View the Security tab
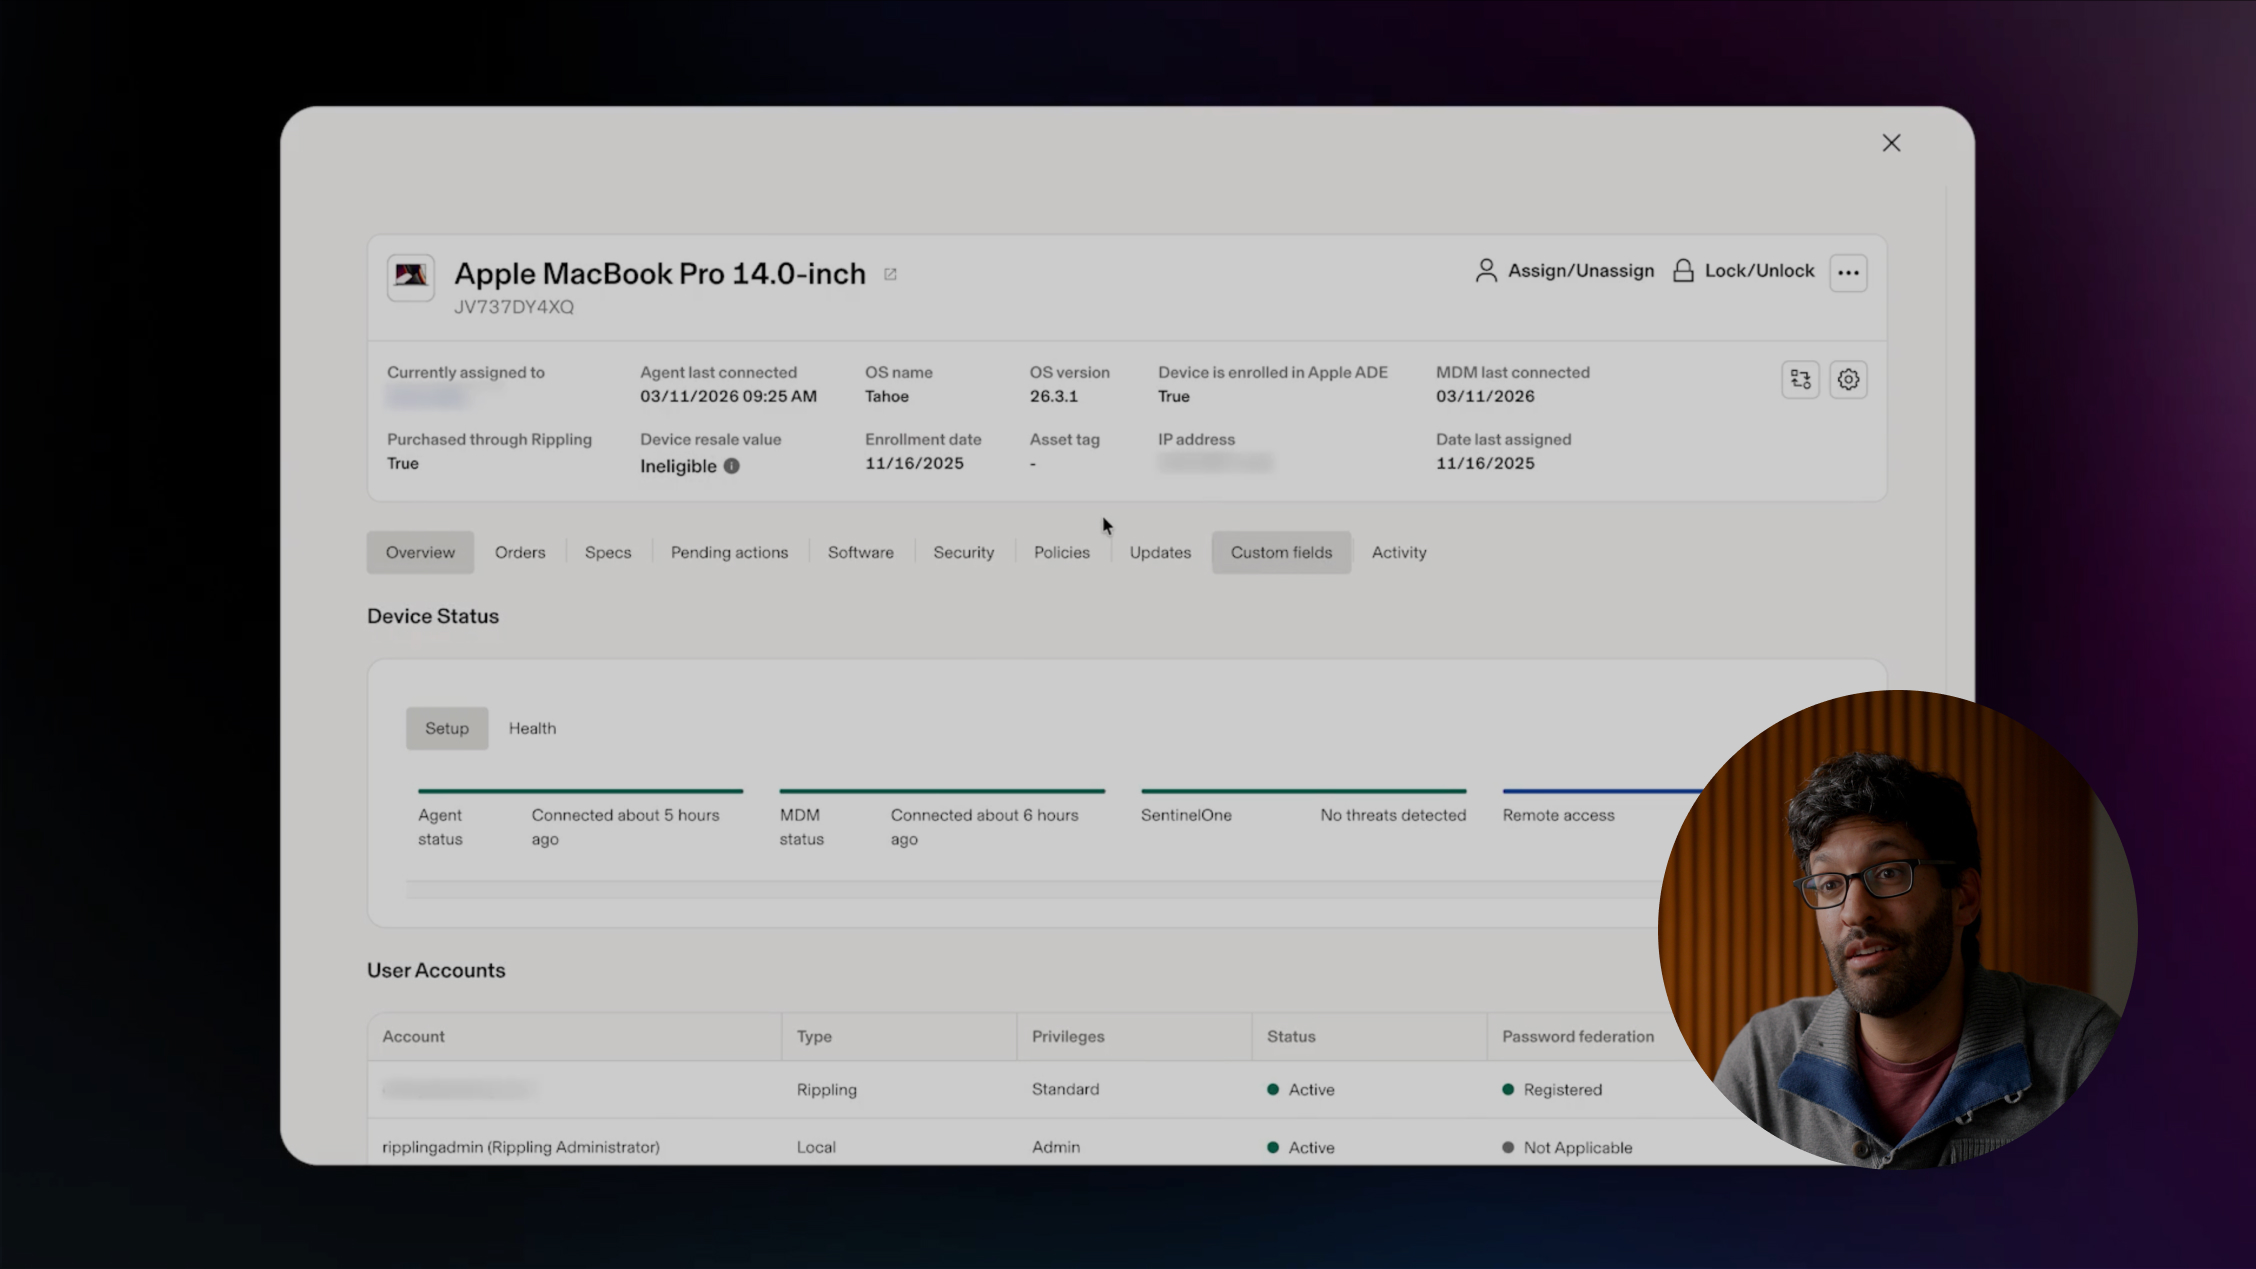 click(x=963, y=552)
